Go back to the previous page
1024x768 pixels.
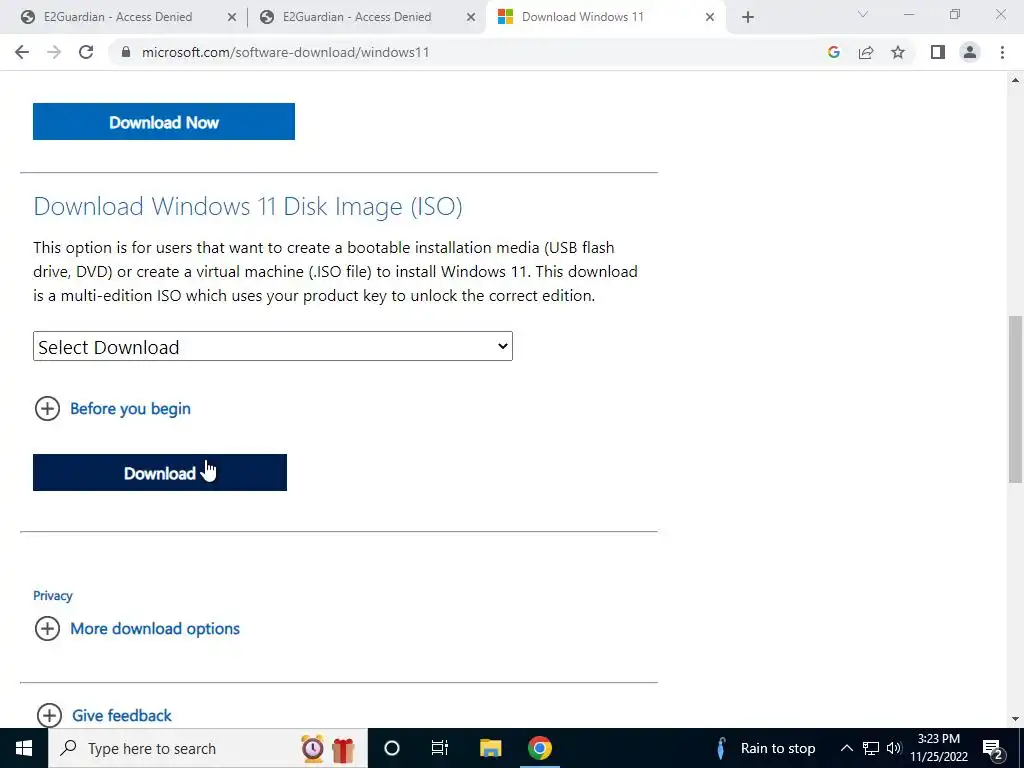22,52
